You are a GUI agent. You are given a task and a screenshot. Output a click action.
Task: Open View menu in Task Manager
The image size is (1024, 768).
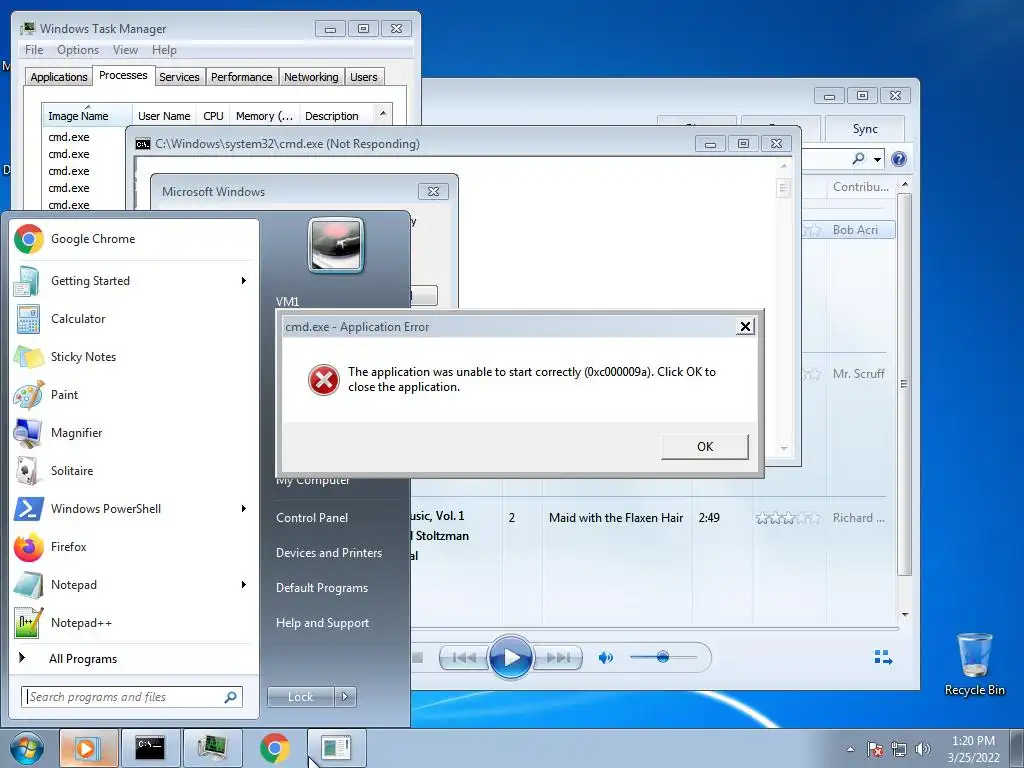click(125, 50)
